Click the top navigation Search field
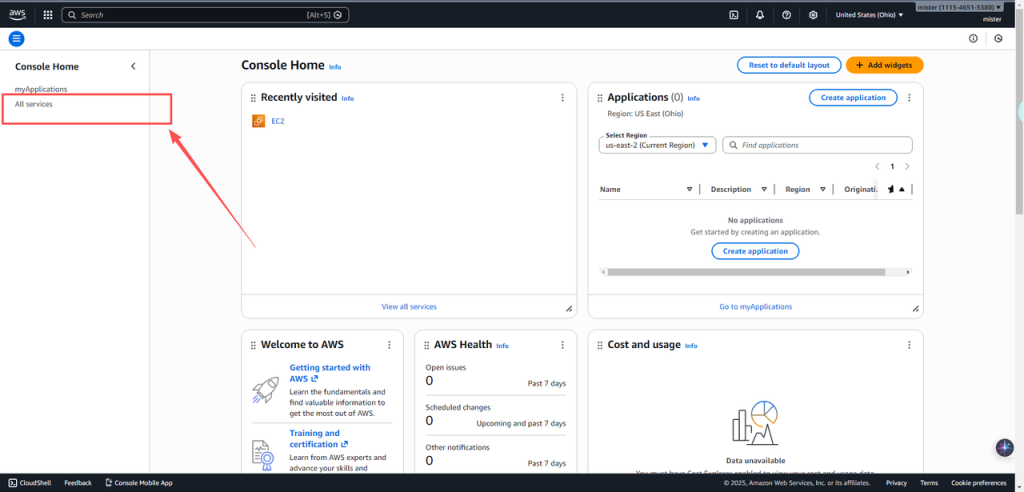 pyautogui.click(x=205, y=14)
